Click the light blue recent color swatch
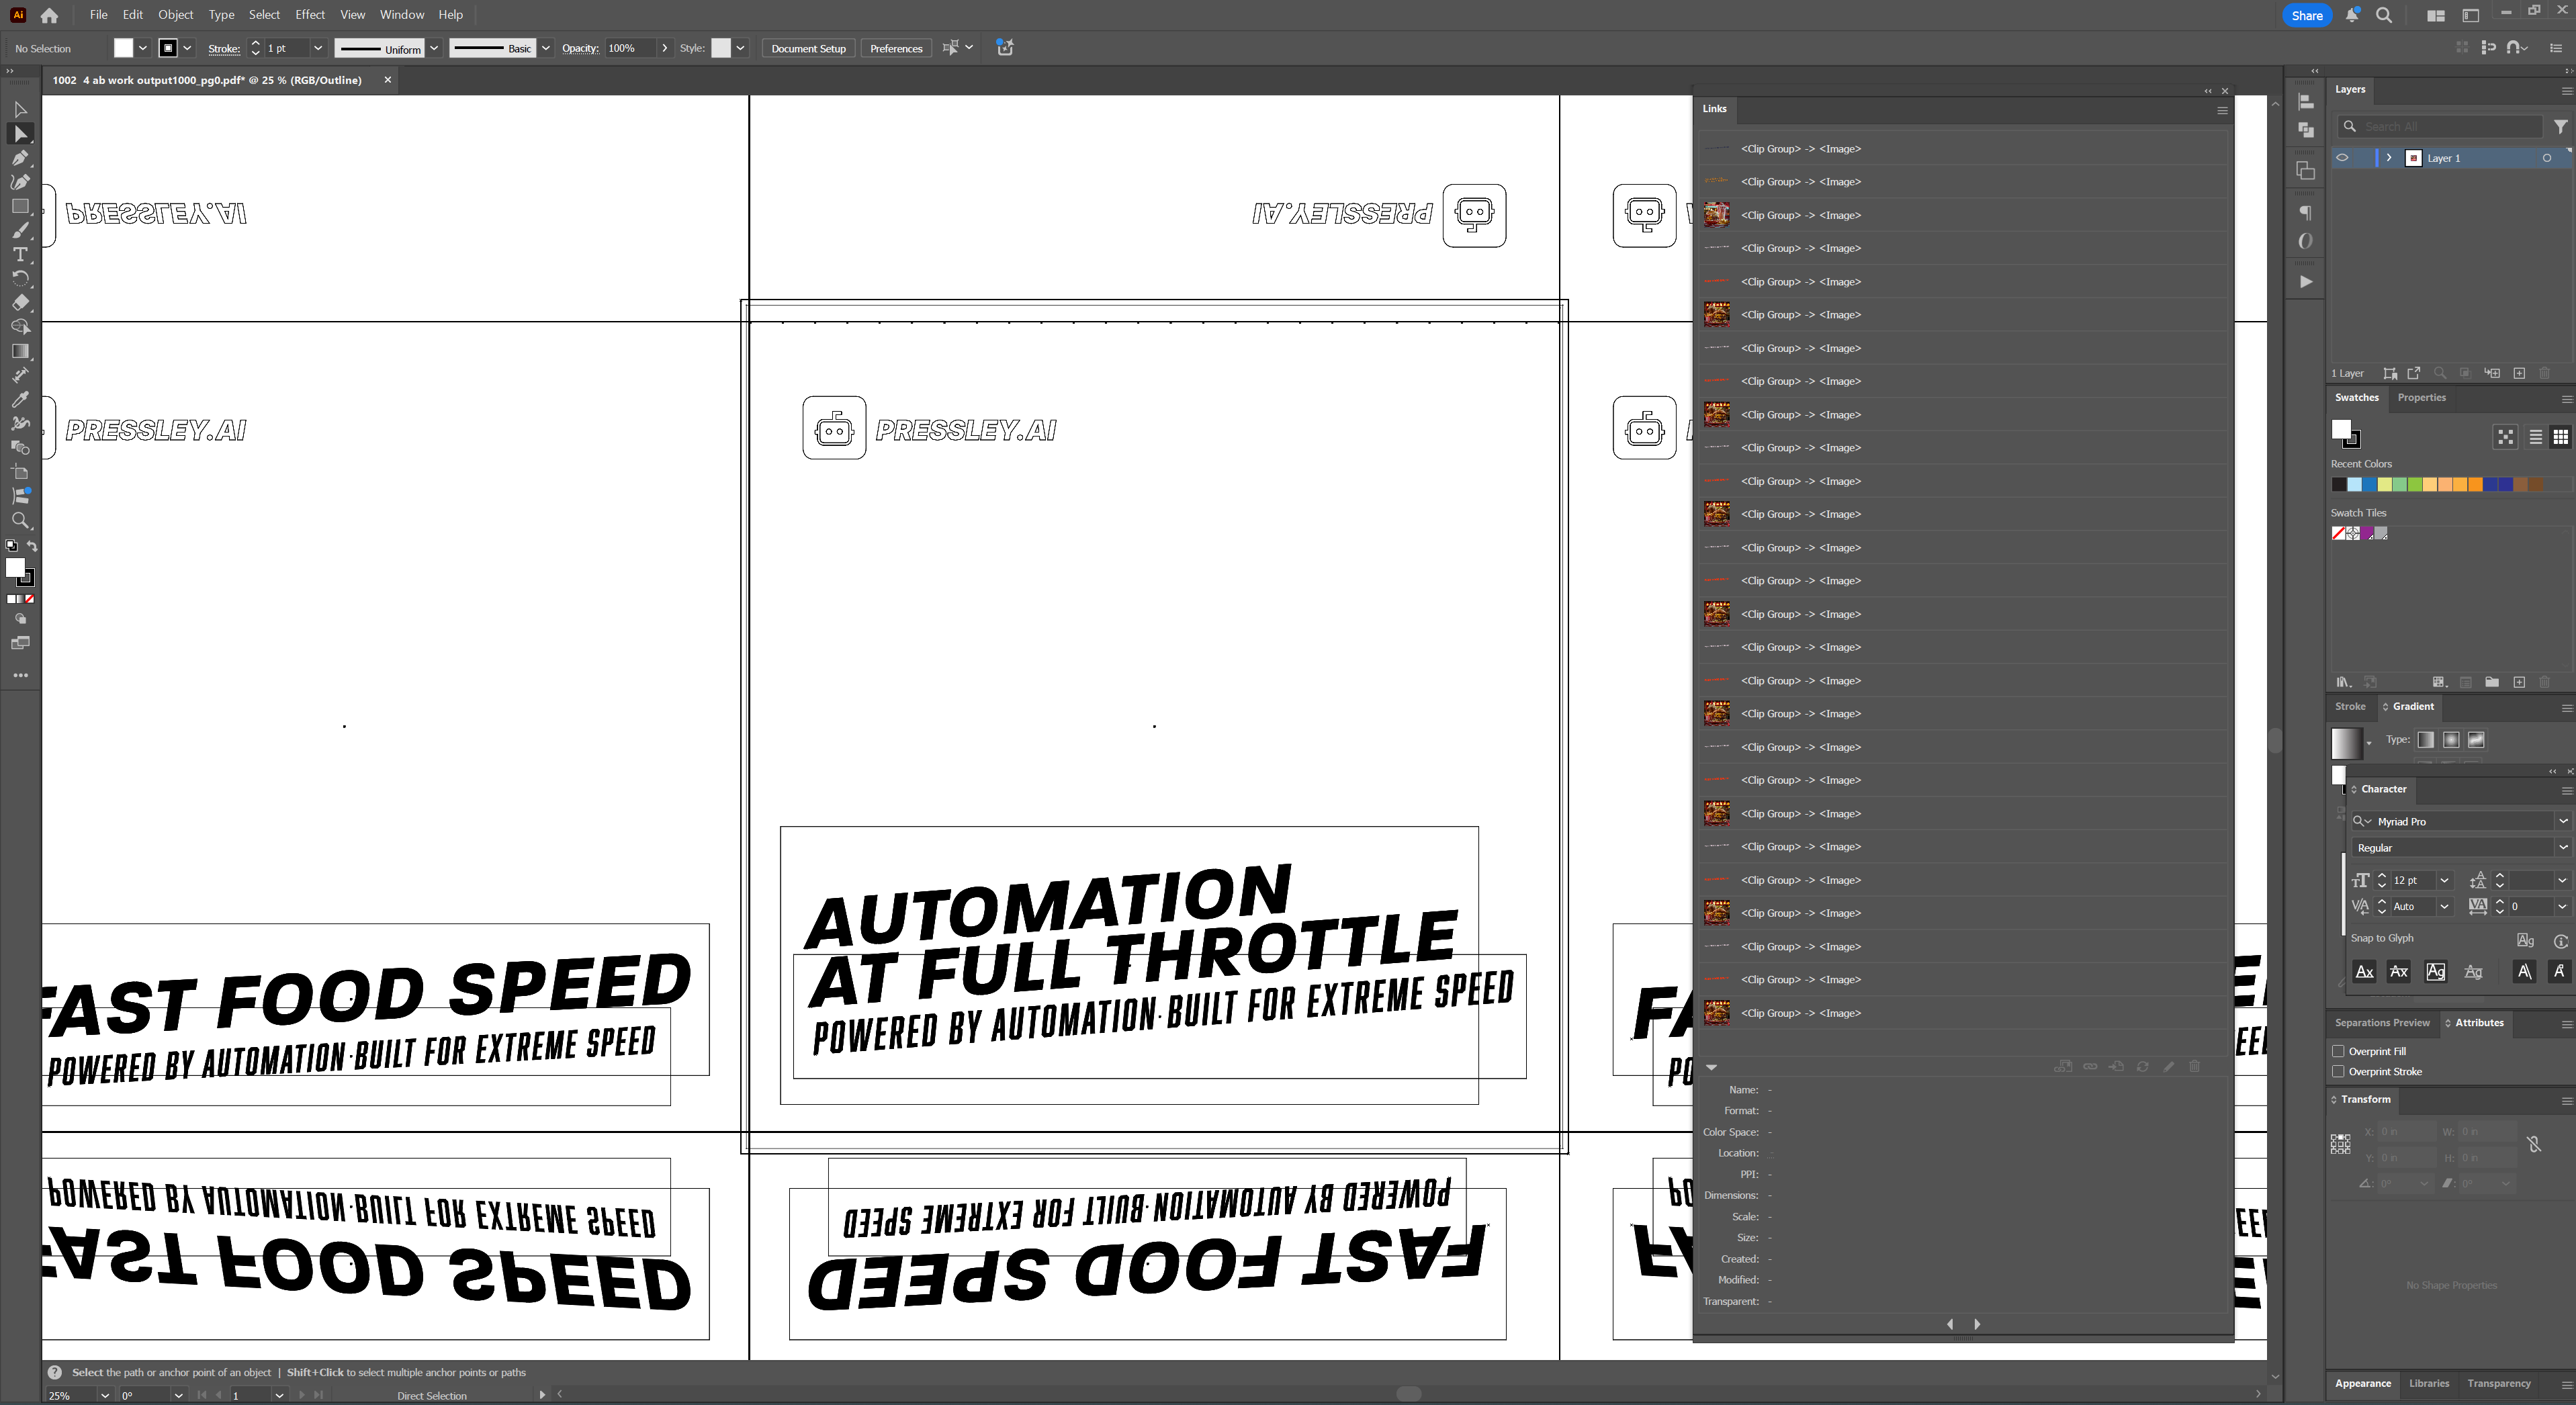Image resolution: width=2576 pixels, height=1405 pixels. 2354,484
